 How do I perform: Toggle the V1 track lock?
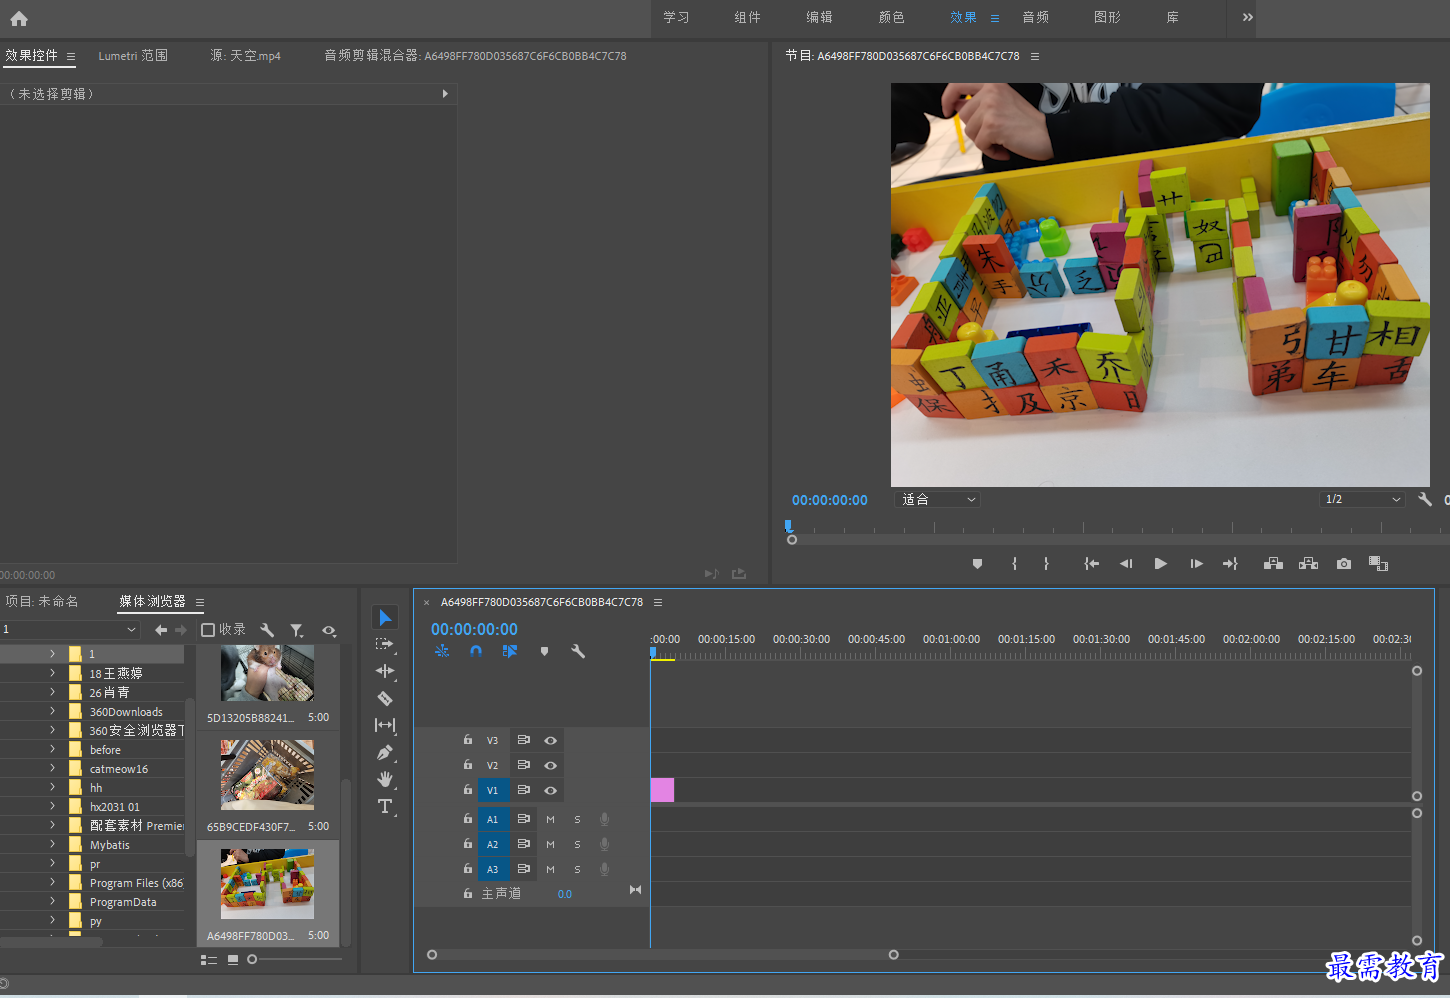click(x=467, y=790)
